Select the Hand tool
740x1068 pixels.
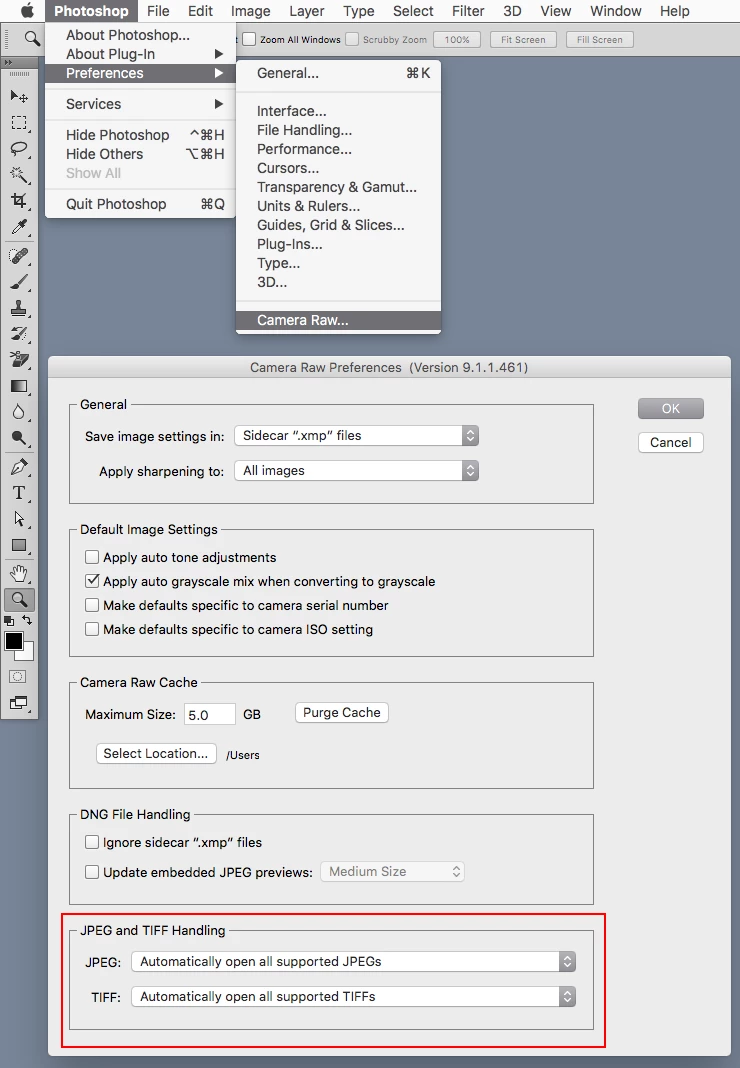click(x=19, y=574)
